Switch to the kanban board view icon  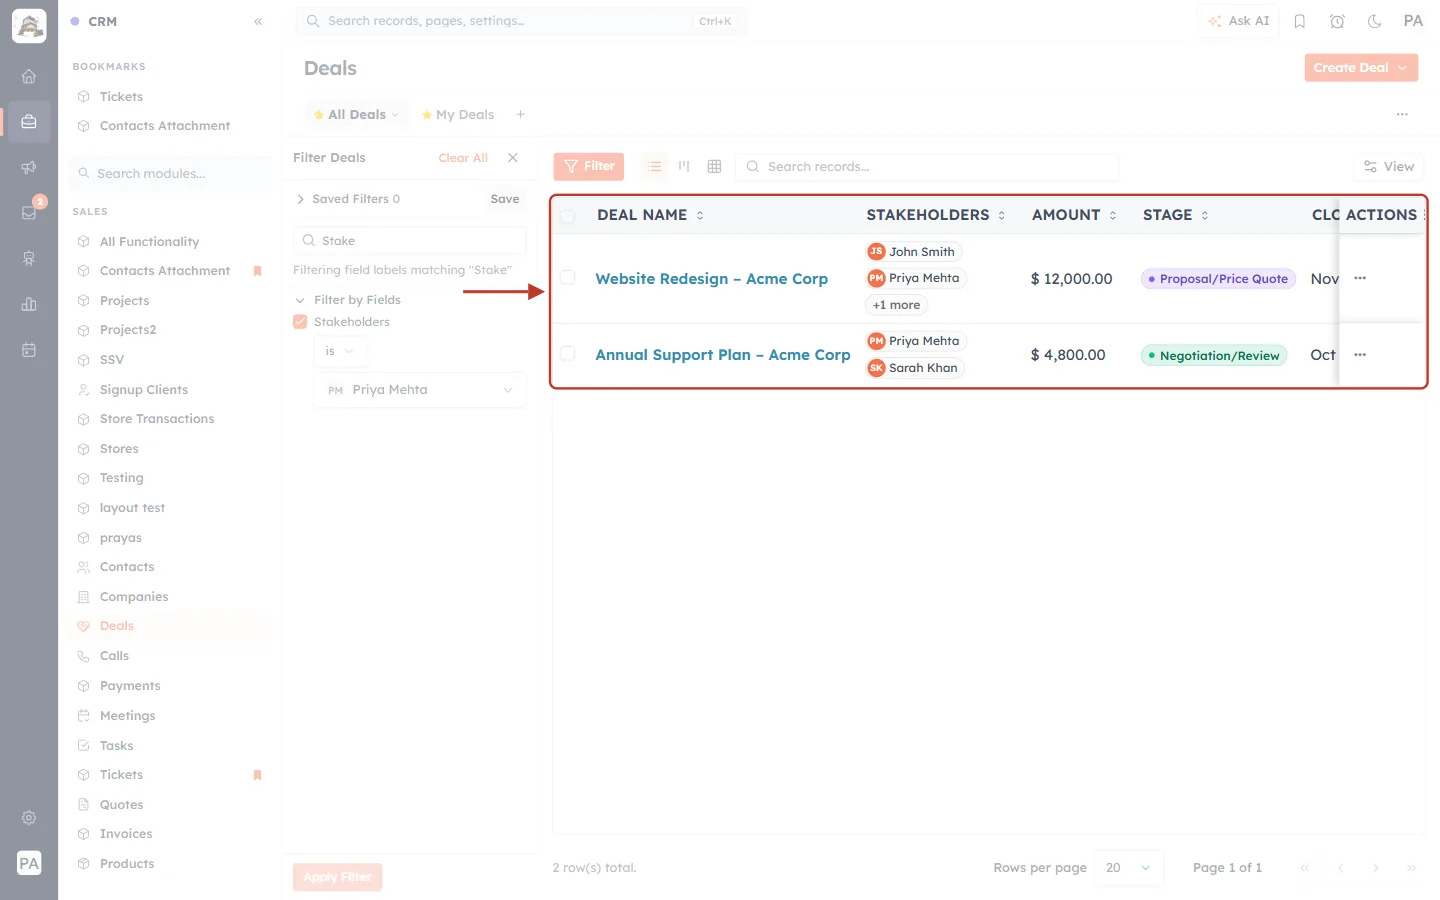[684, 166]
